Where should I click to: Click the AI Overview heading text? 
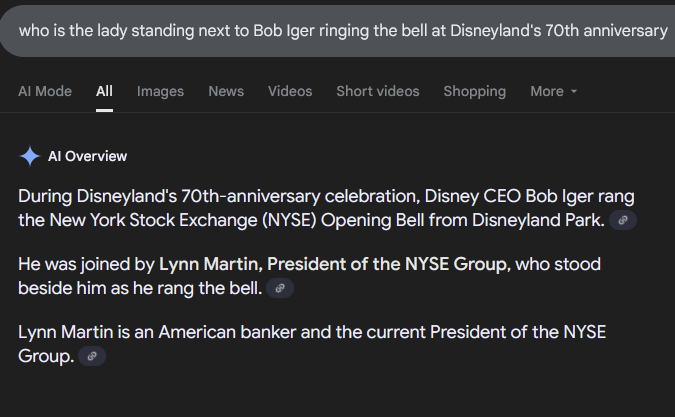pyautogui.click(x=87, y=156)
